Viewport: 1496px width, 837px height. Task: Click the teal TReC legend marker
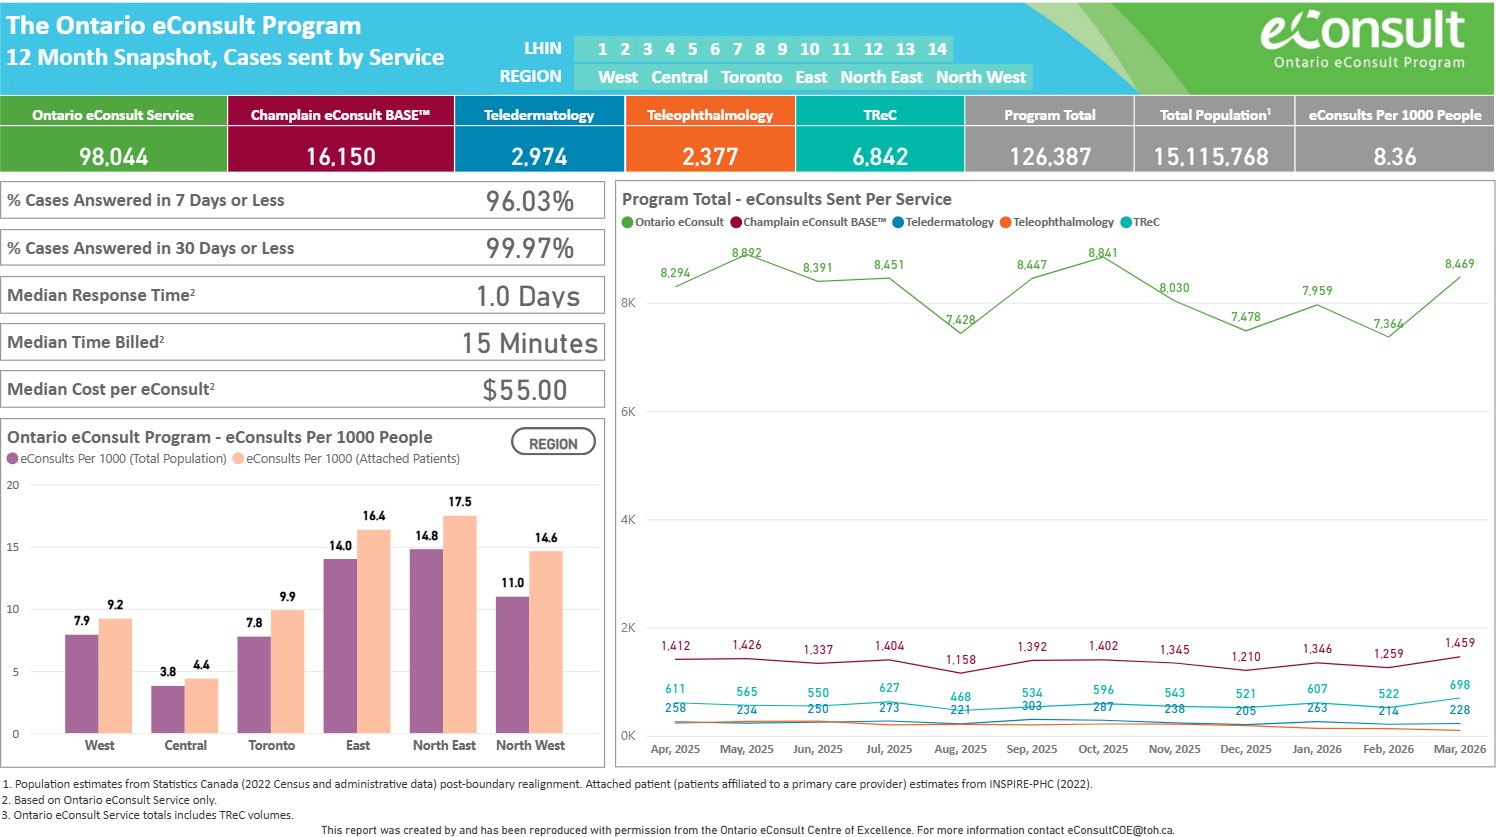point(1126,223)
